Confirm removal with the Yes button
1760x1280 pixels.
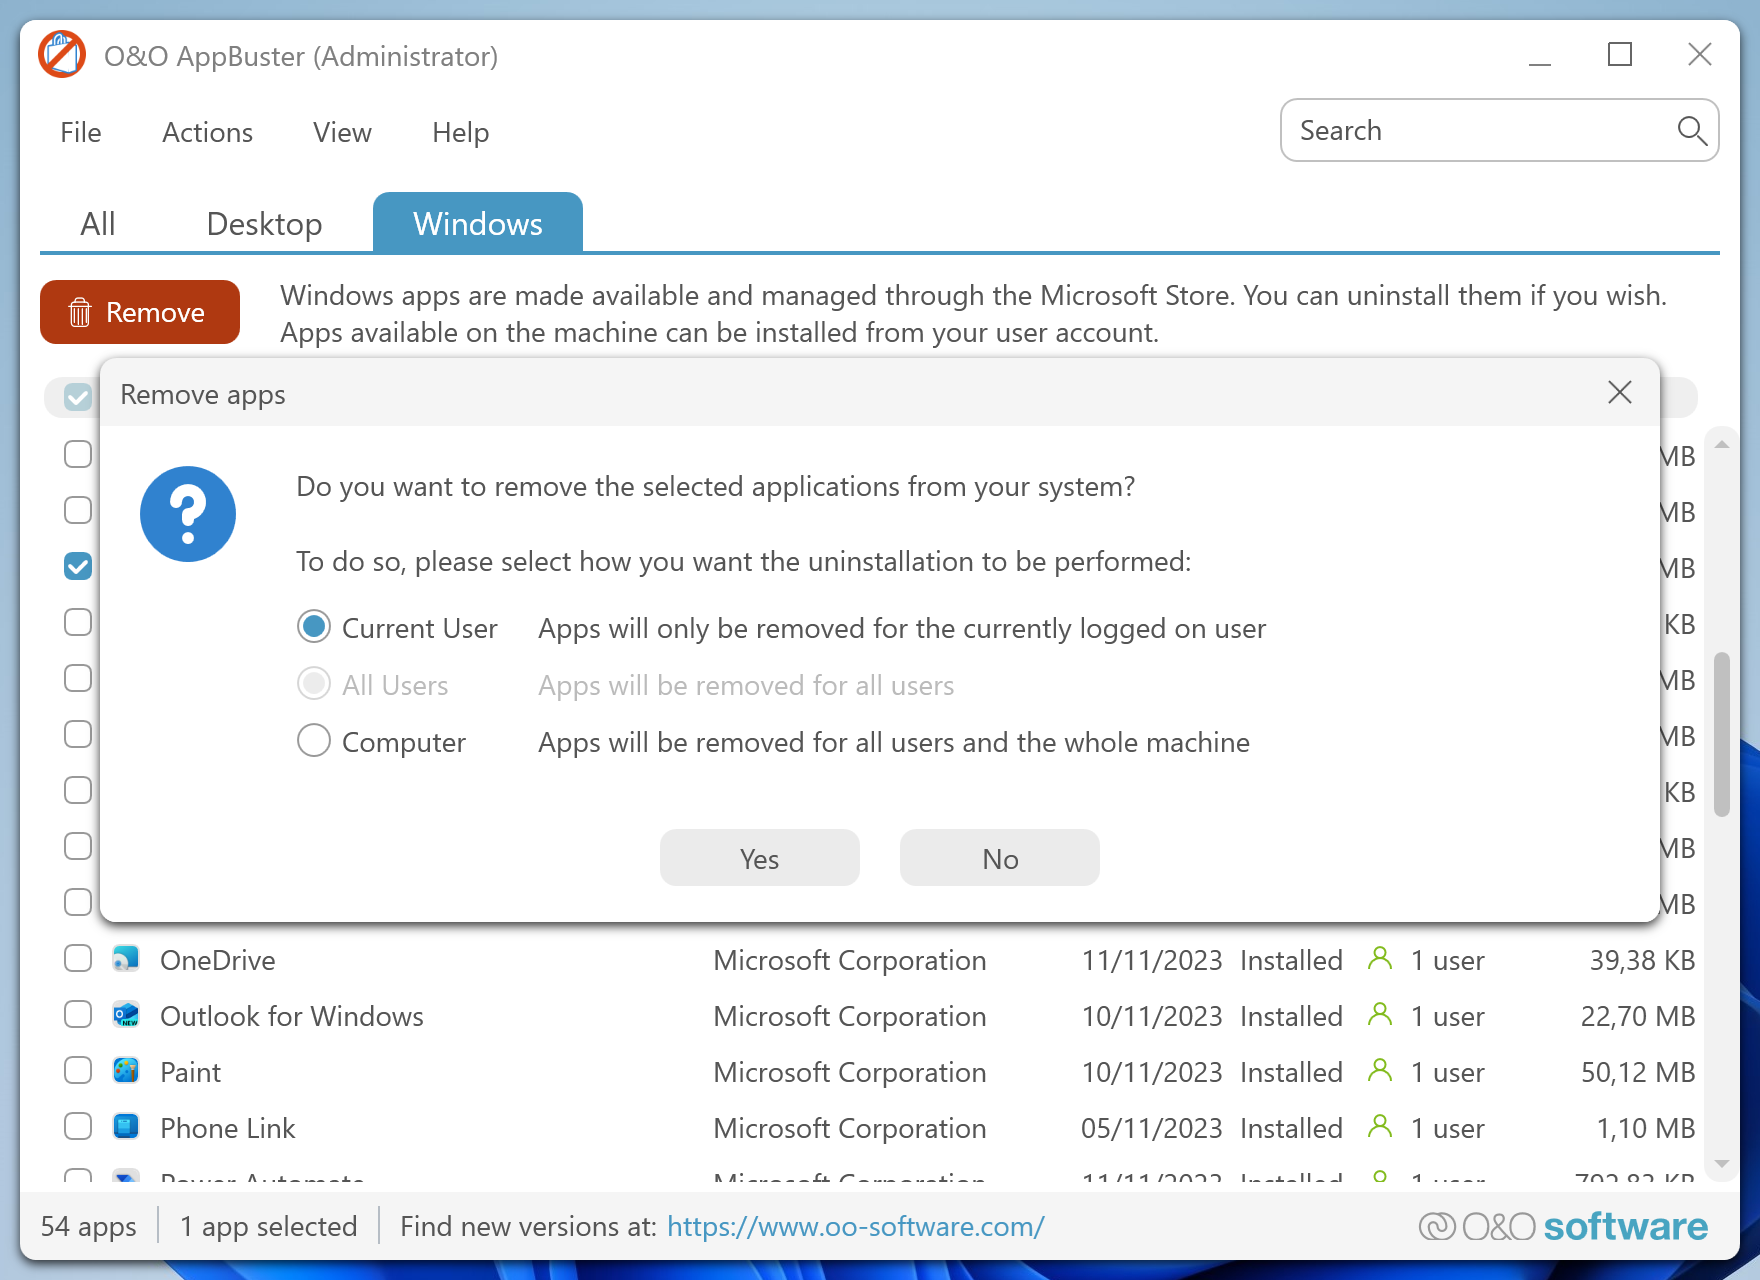pyautogui.click(x=760, y=858)
